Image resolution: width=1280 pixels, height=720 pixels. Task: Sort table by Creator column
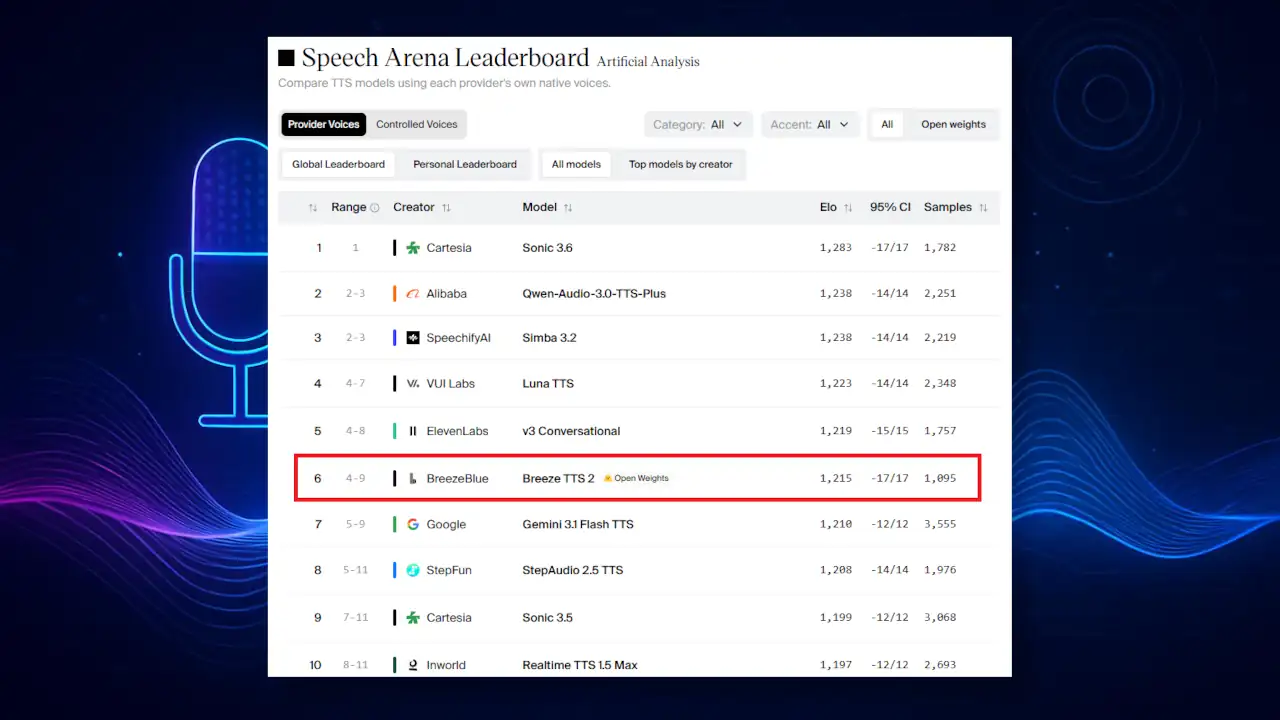[446, 208]
